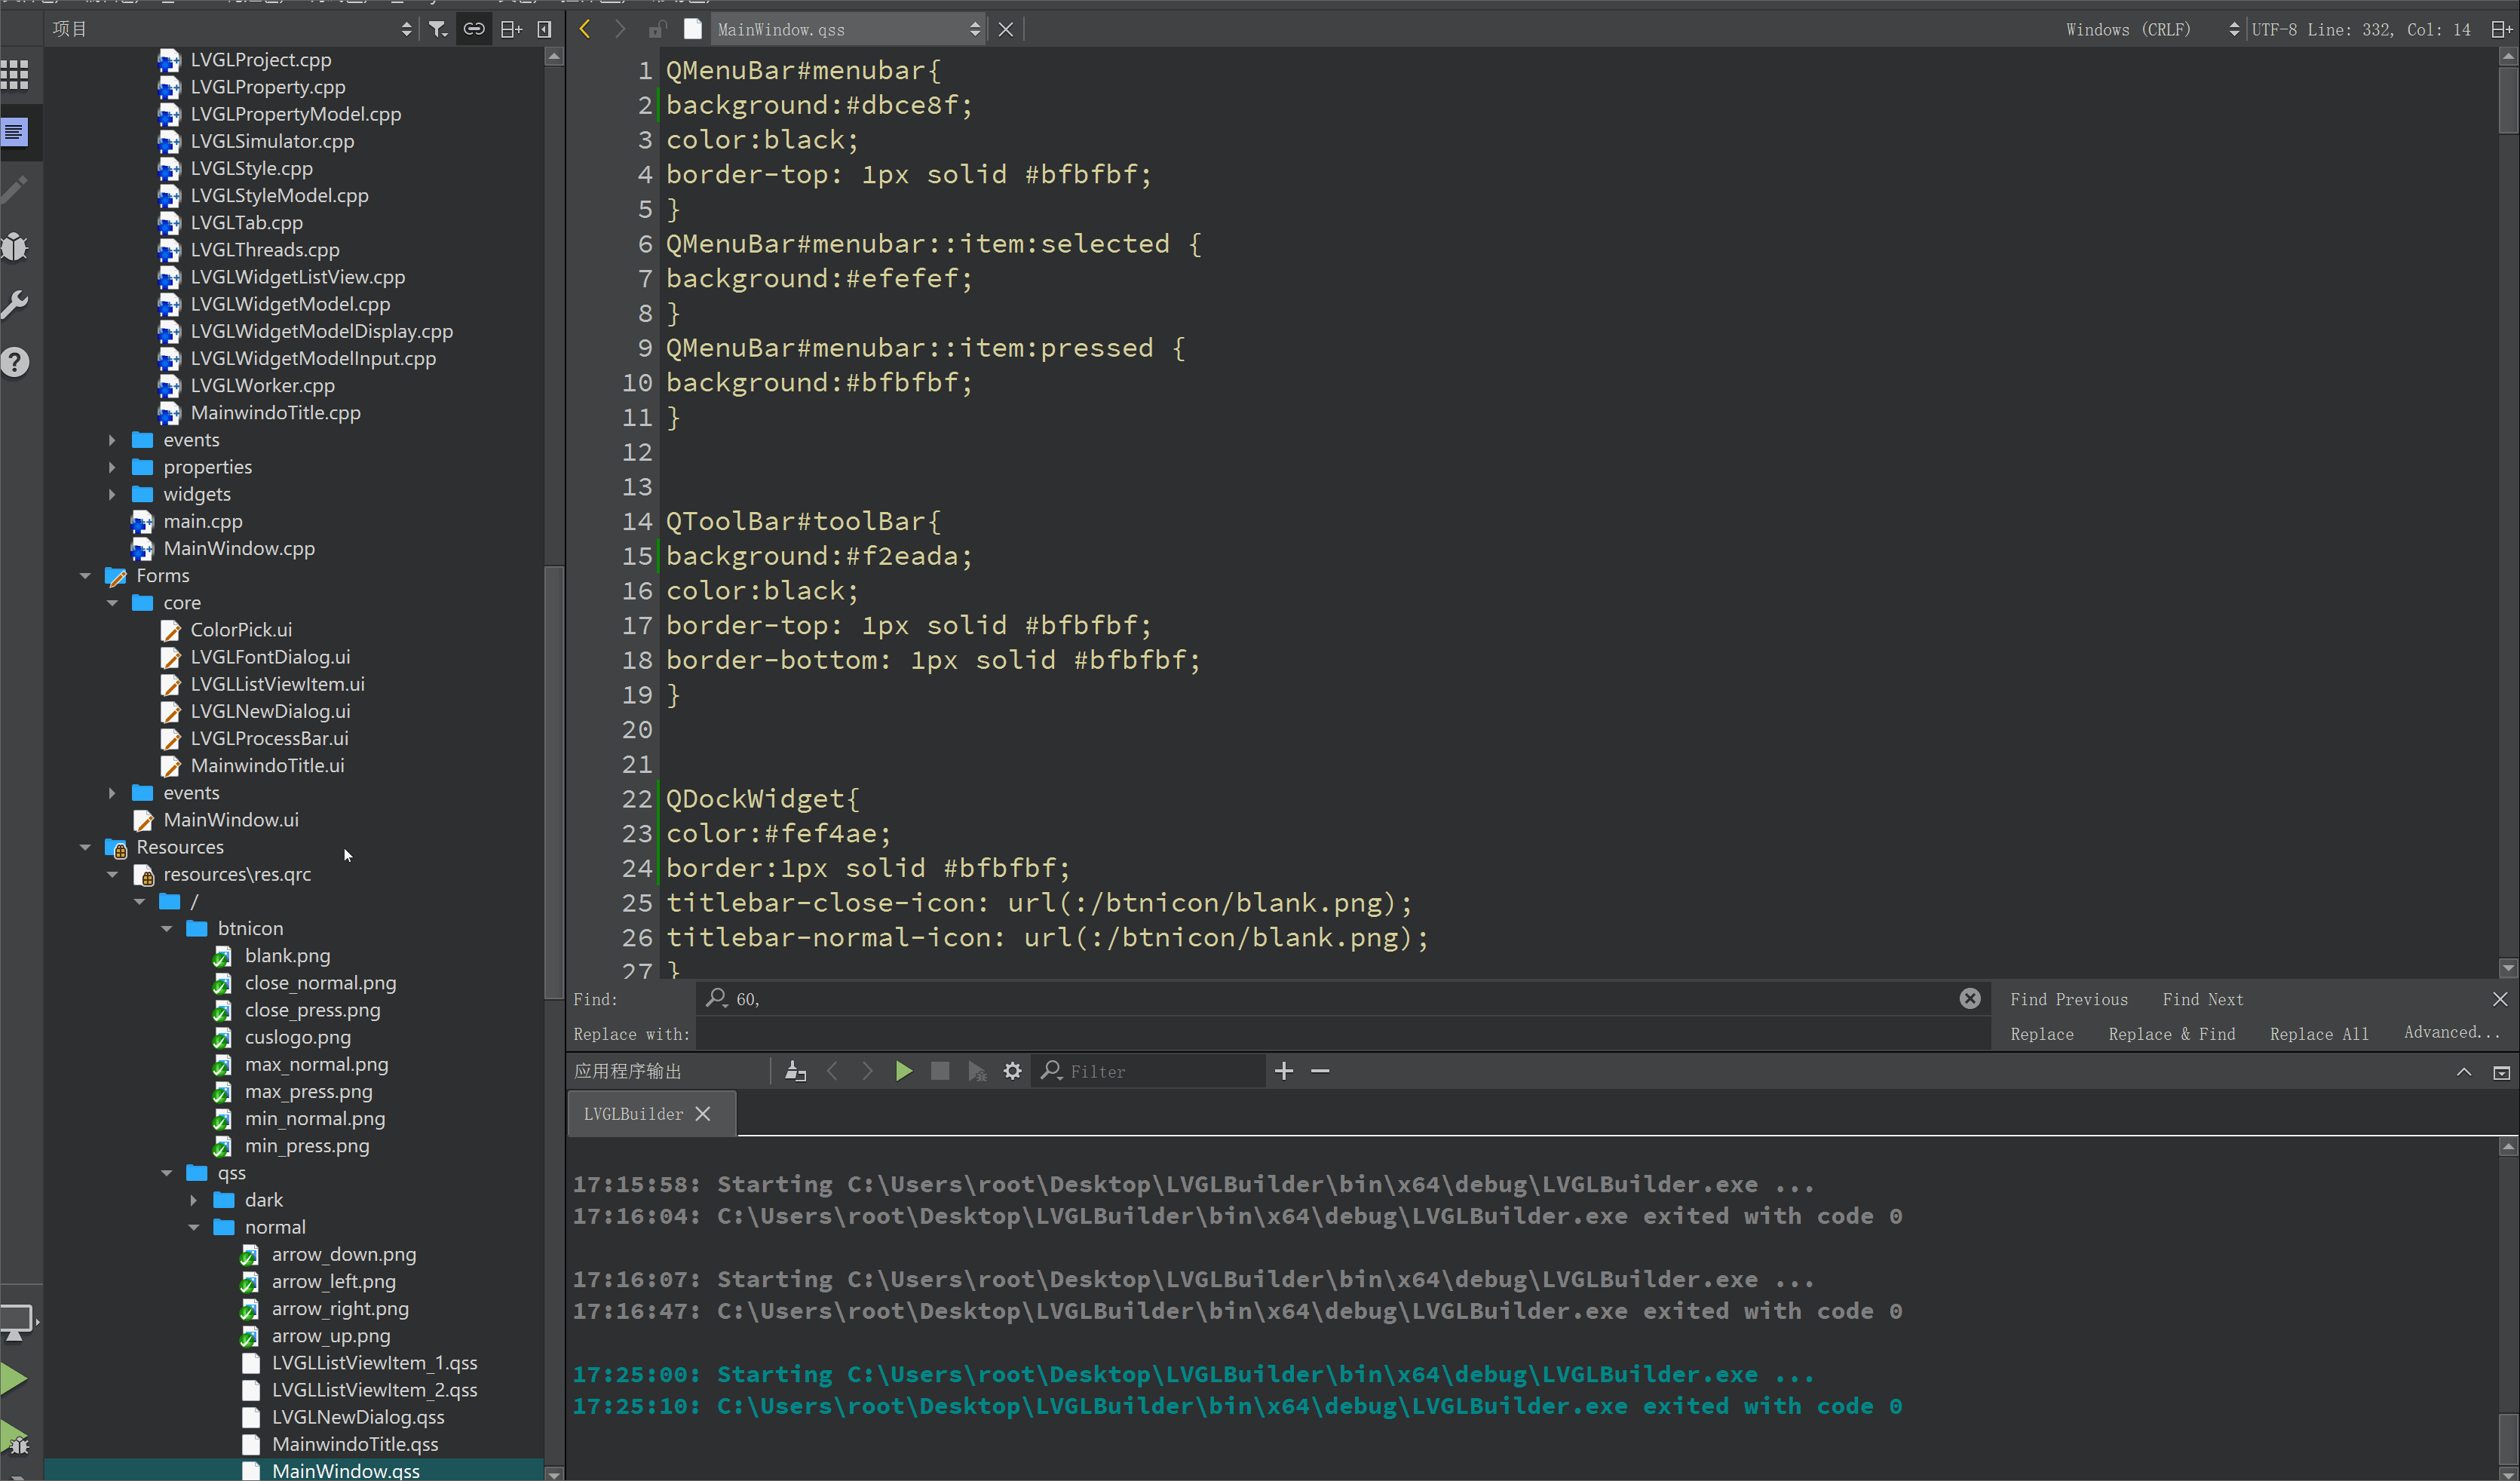Click the project tree filter icon
The height and width of the screenshot is (1481, 2520).
point(437,29)
